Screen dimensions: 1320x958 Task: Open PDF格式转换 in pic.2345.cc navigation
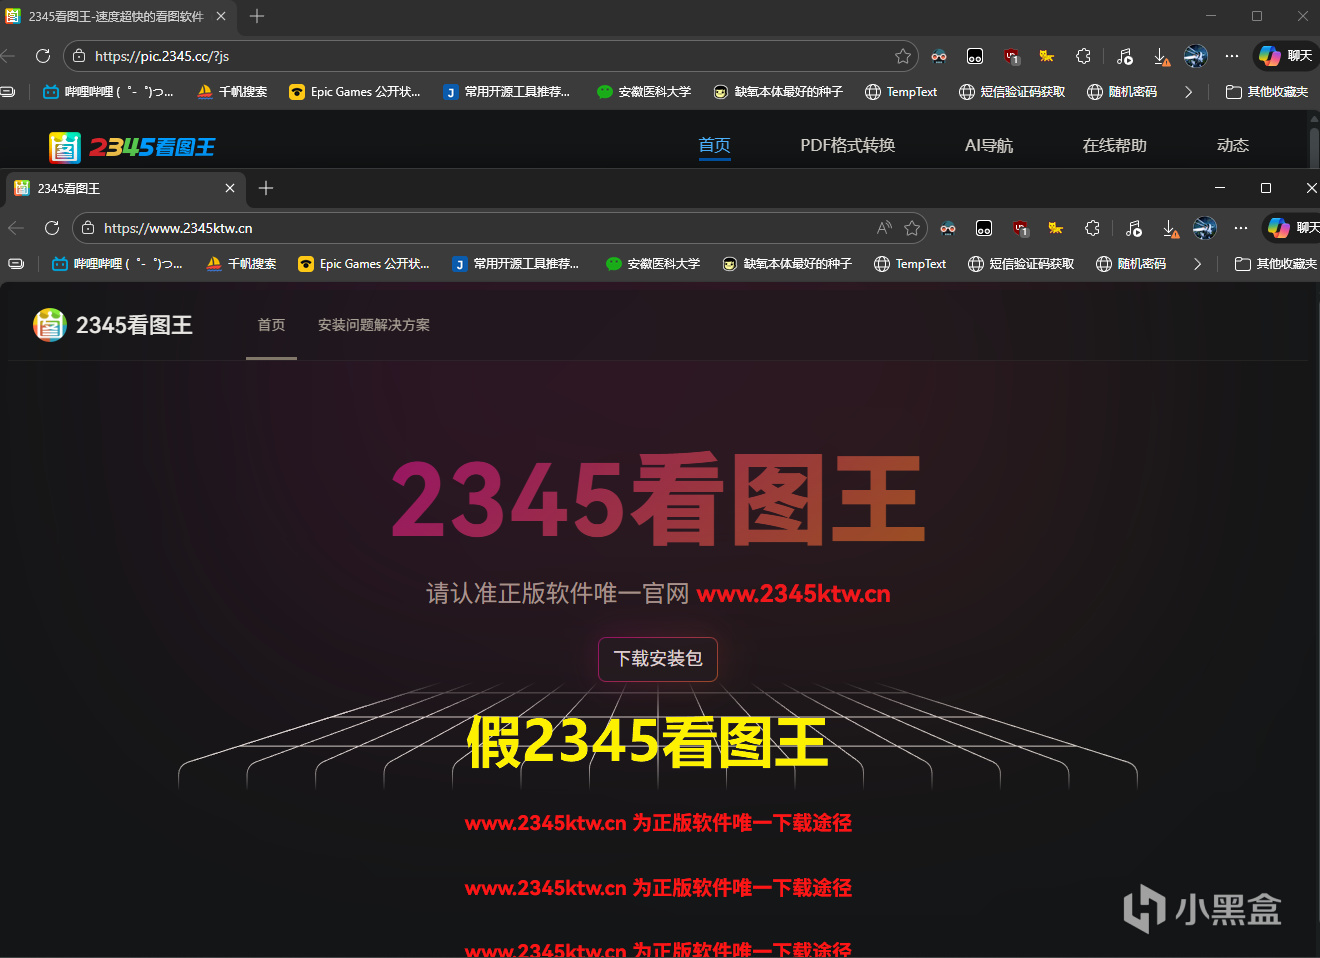click(848, 146)
